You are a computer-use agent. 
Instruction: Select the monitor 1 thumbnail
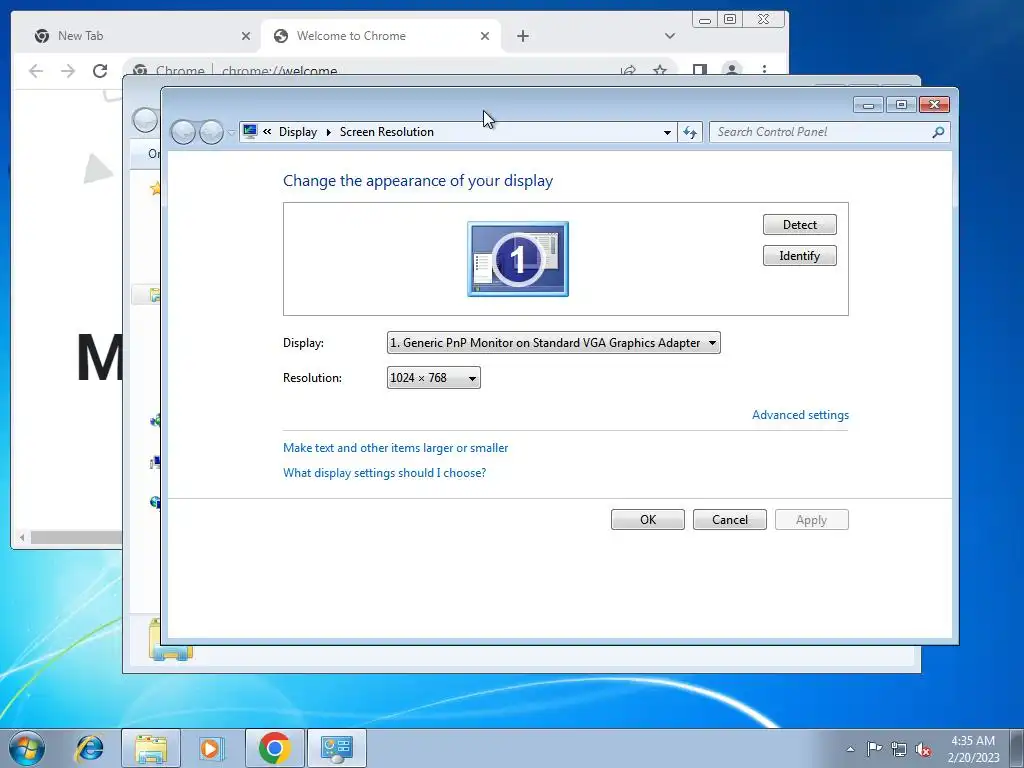[x=518, y=259]
